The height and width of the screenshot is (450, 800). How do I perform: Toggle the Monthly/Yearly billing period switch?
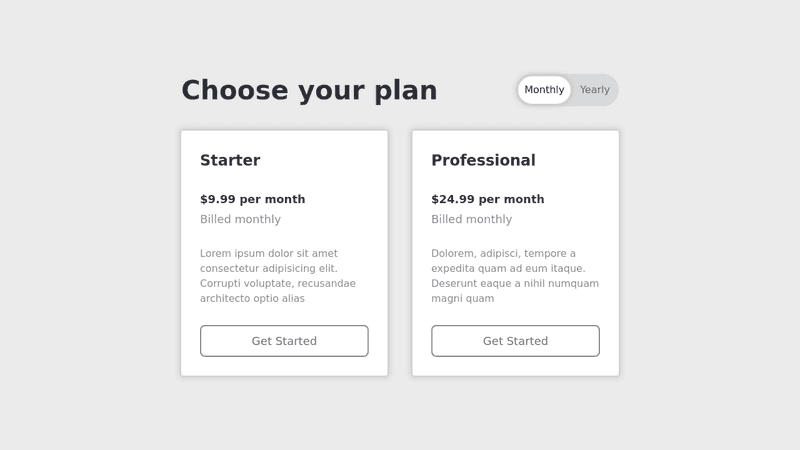(x=567, y=90)
